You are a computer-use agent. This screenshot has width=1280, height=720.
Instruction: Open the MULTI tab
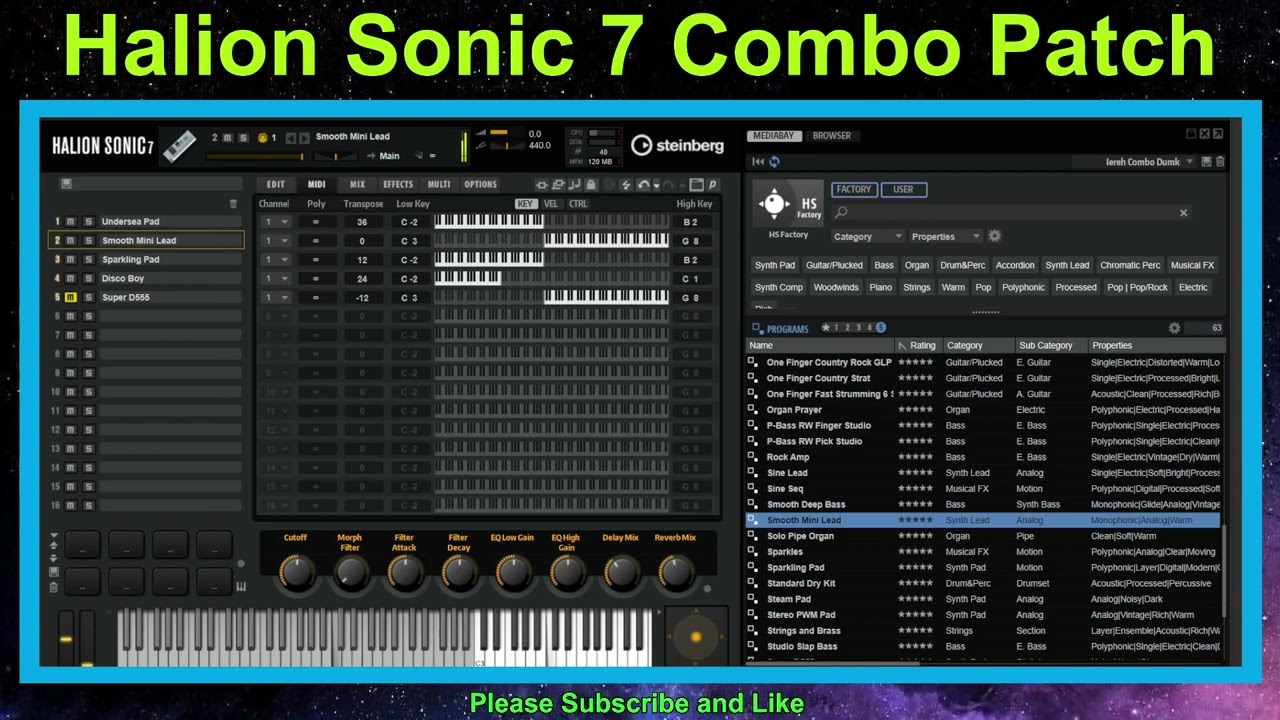point(439,185)
